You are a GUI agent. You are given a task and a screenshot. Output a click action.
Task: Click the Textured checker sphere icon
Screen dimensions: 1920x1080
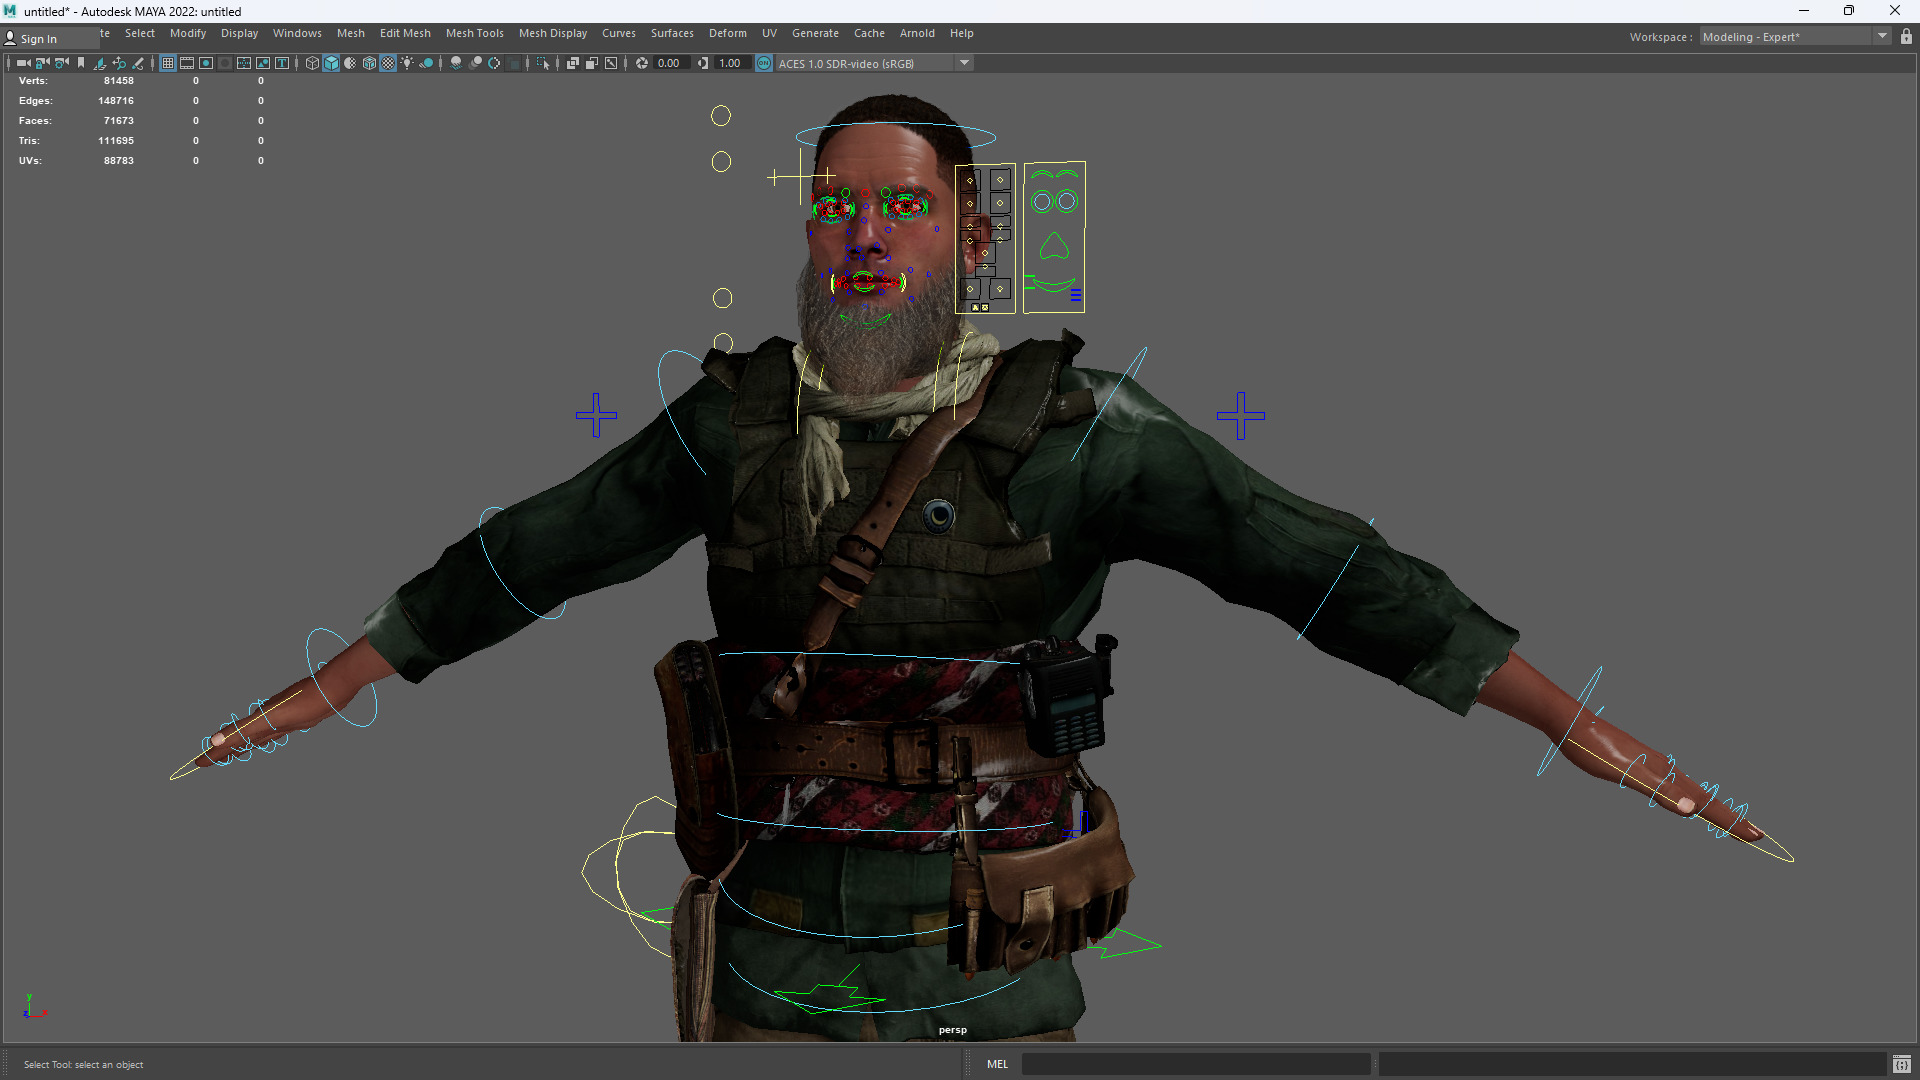tap(388, 63)
